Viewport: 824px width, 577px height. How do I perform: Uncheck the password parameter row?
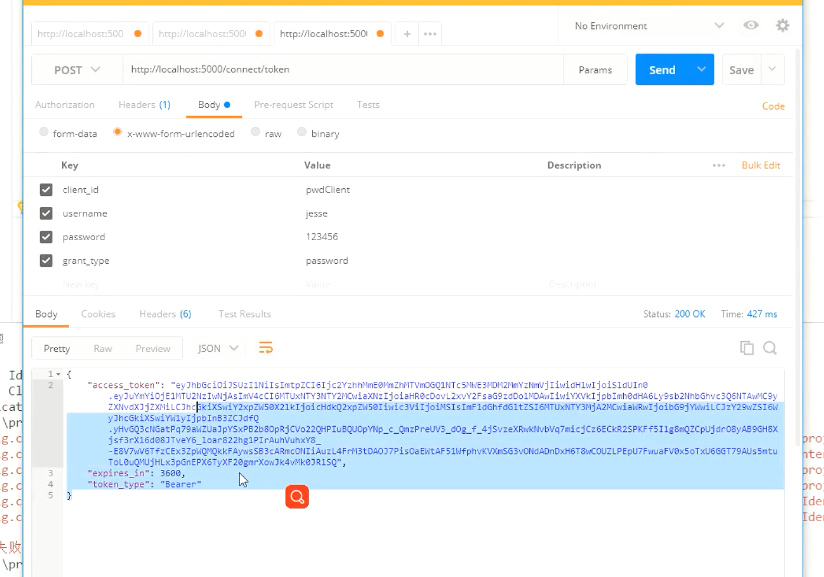click(x=46, y=237)
